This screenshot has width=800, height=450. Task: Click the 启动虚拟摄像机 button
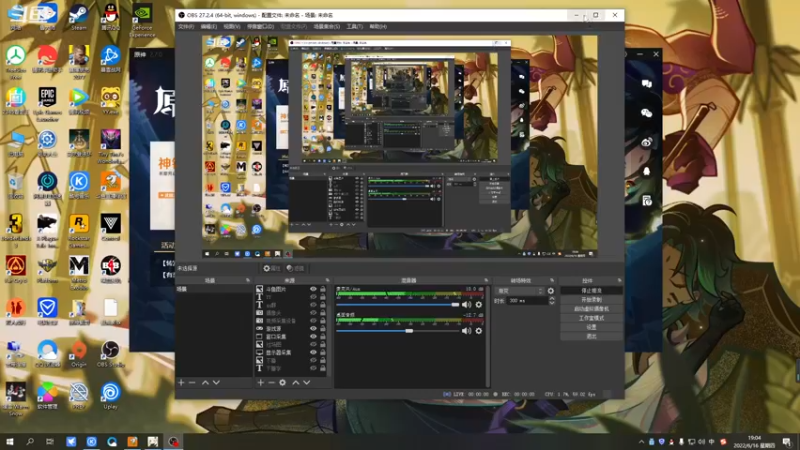pyautogui.click(x=591, y=309)
